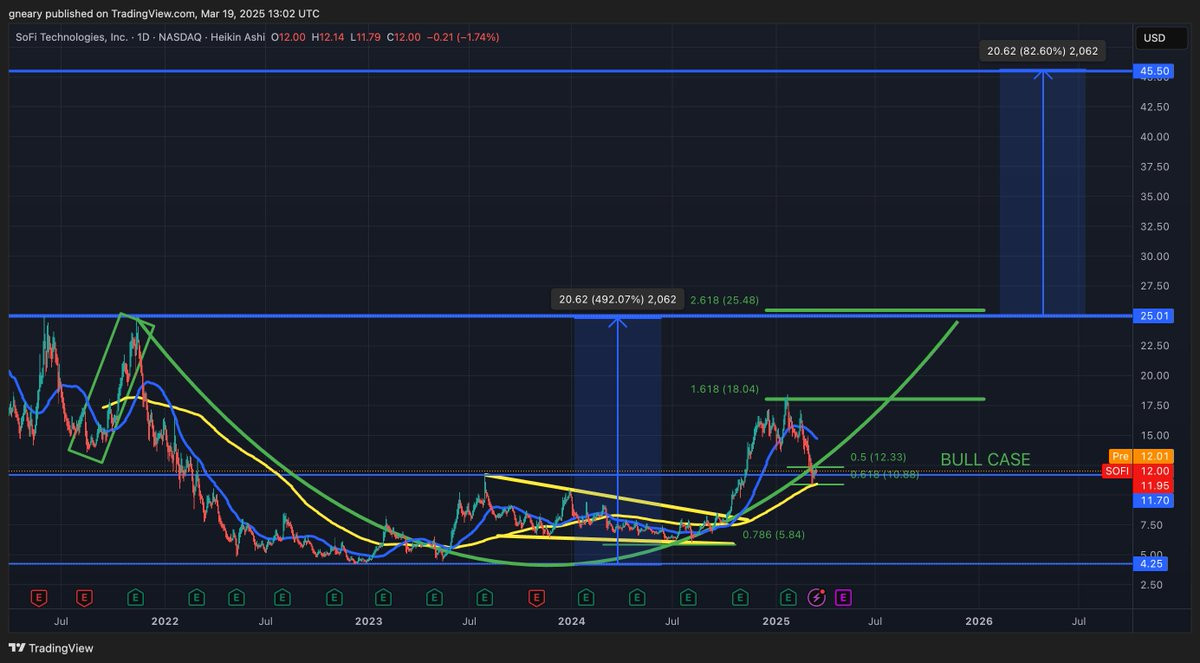Open the last green earnings marker before the 2022 label
Viewport: 1200px width, 663px height.
point(135,597)
